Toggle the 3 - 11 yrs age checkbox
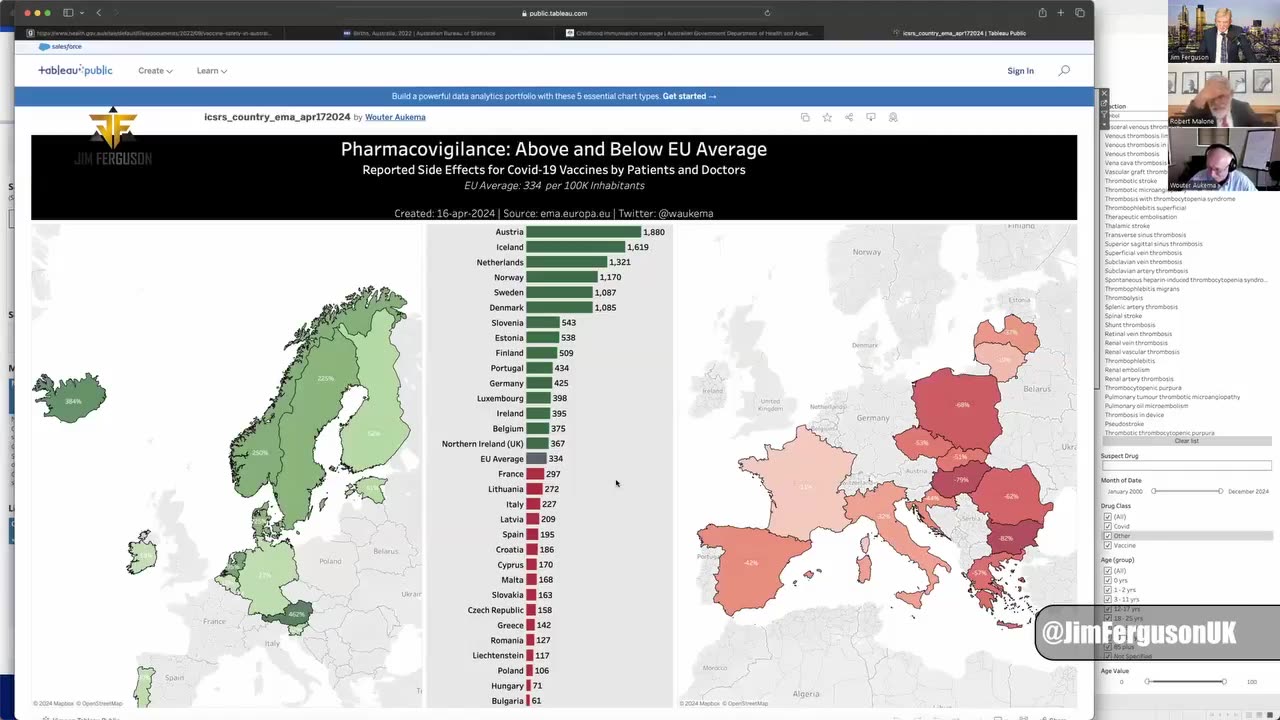Viewport: 1280px width, 720px height. [1107, 599]
